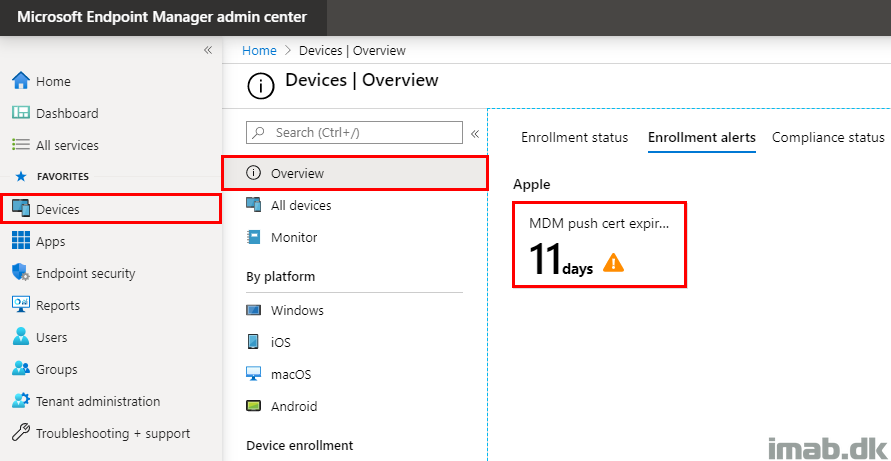Click the iOS phone icon
This screenshot has width=891, height=461.
(253, 342)
